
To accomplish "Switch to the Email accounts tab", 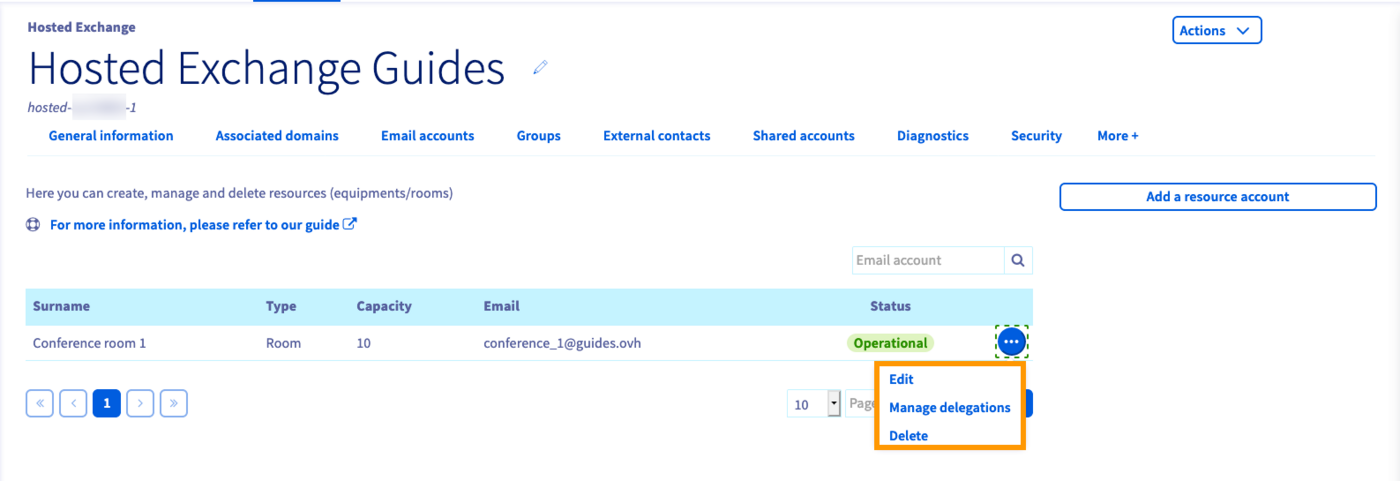I will click(427, 136).
